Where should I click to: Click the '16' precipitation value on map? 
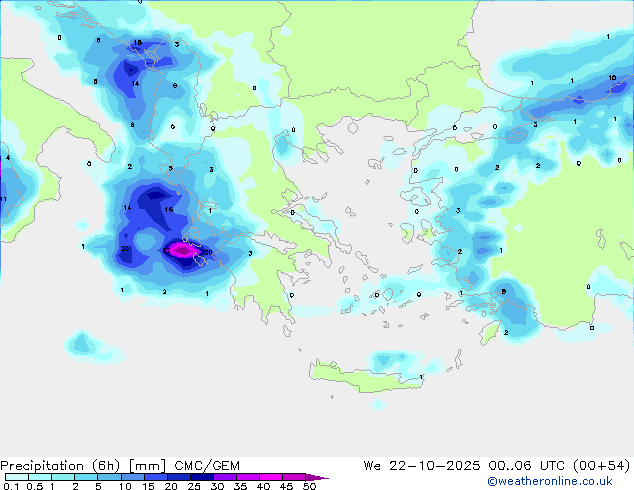coord(169,209)
